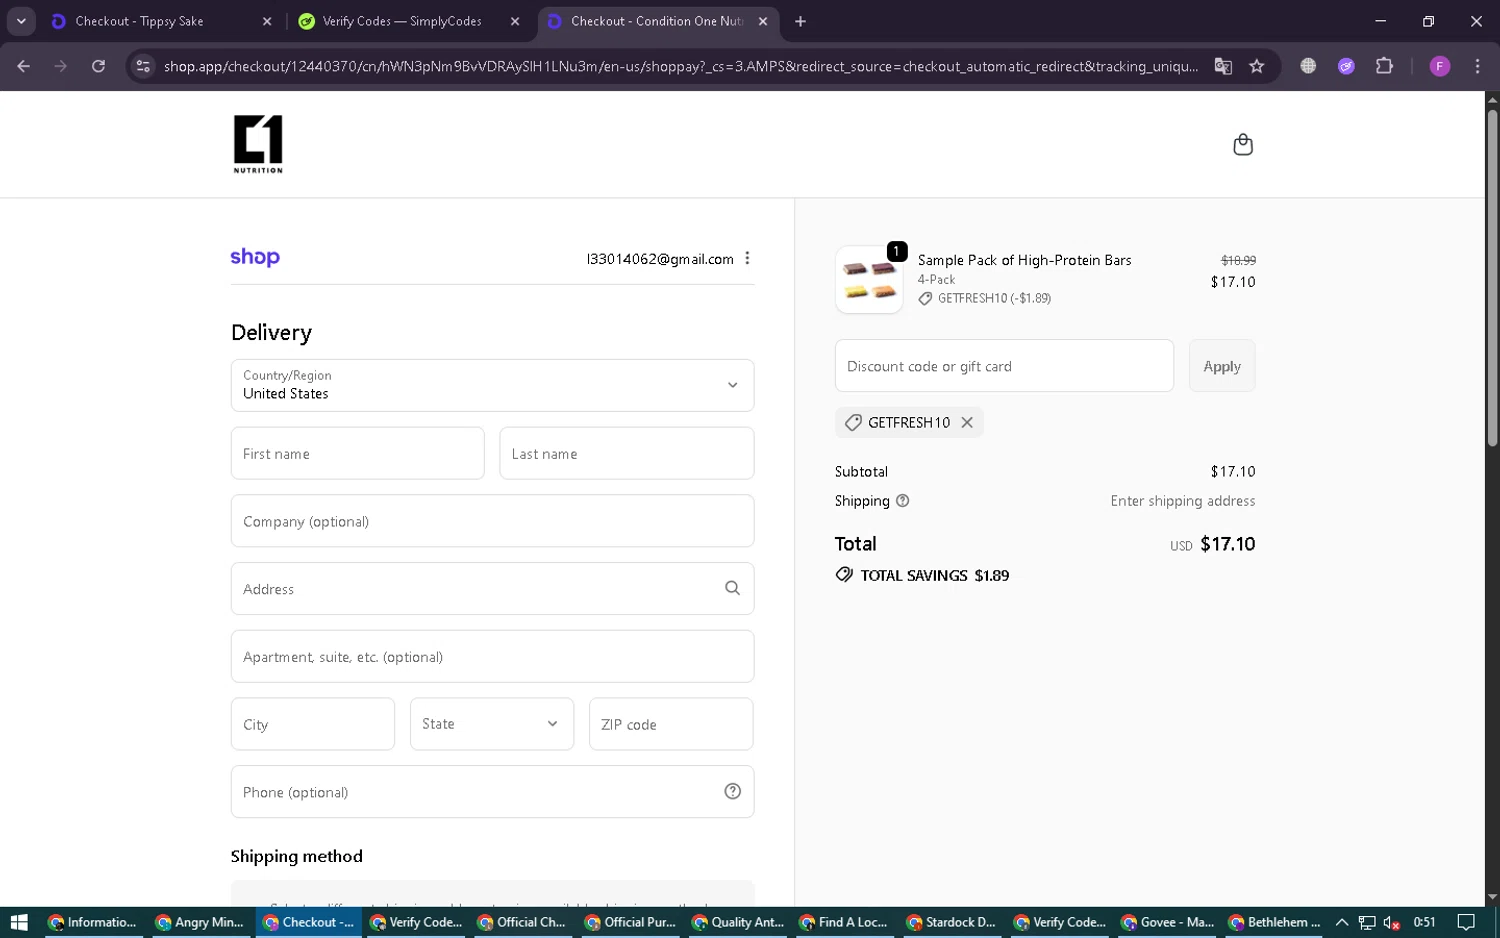
Task: Open a new browser tab
Action: coord(800,21)
